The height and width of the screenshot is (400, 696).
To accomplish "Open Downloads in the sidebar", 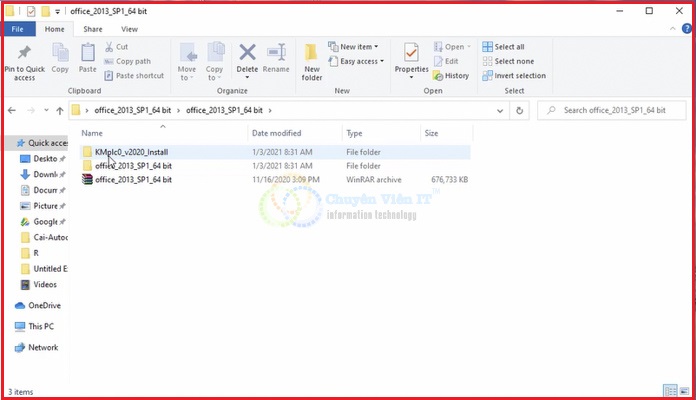I will click(x=43, y=174).
